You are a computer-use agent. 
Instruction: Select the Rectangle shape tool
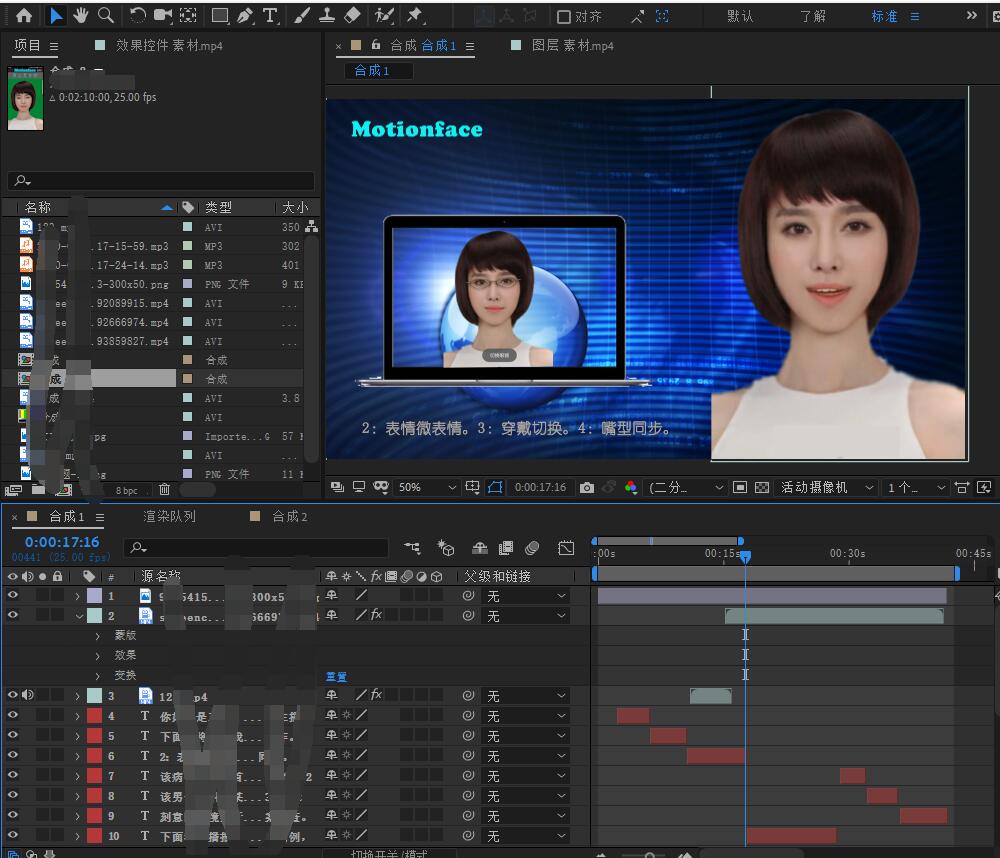[220, 15]
